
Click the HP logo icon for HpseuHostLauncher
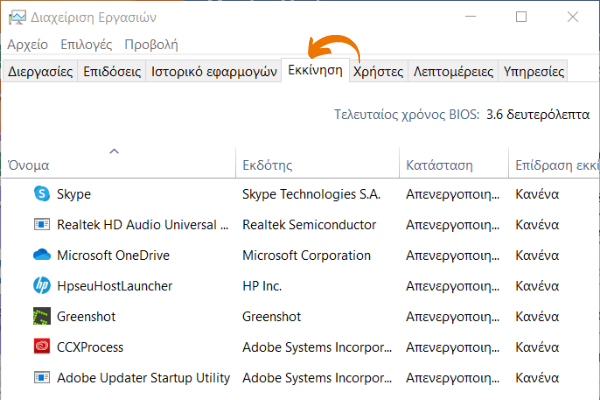[42, 286]
